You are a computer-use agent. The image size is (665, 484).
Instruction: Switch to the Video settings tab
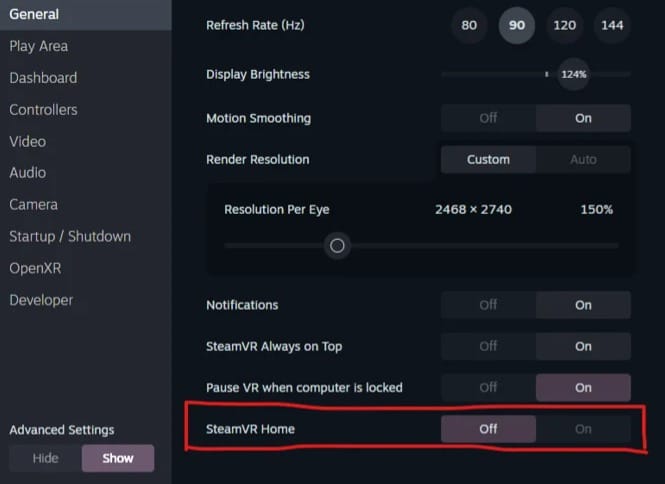click(x=28, y=142)
